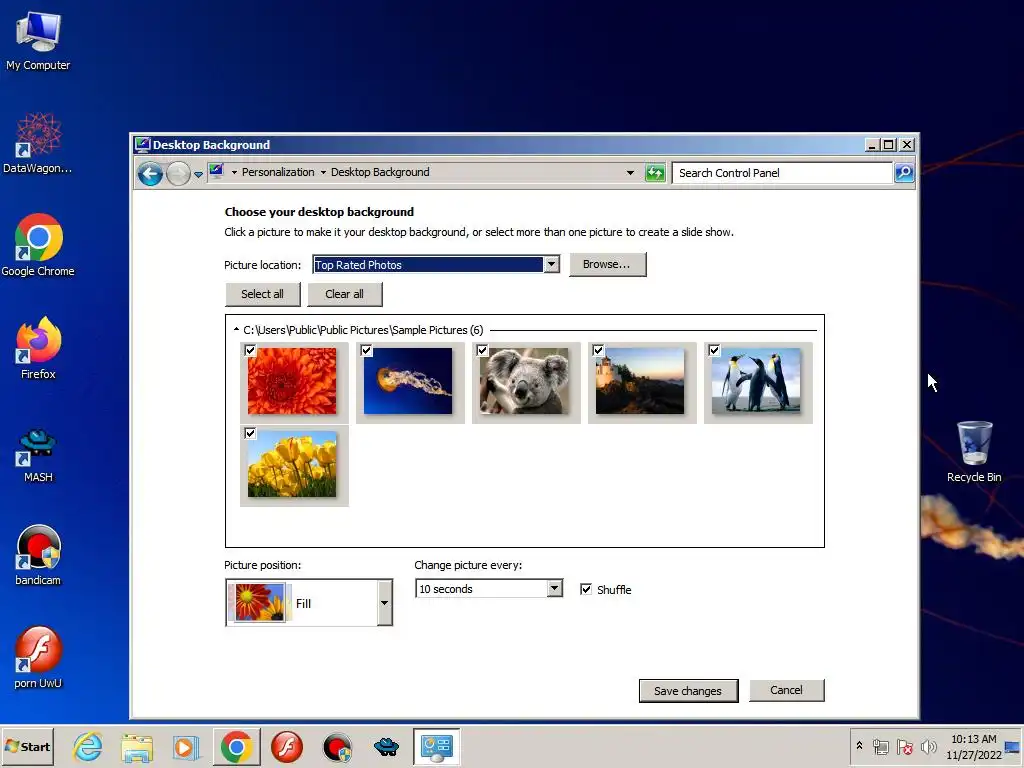Viewport: 1024px width, 768px height.
Task: Open the Recycle Bin icon
Action: coord(974,452)
